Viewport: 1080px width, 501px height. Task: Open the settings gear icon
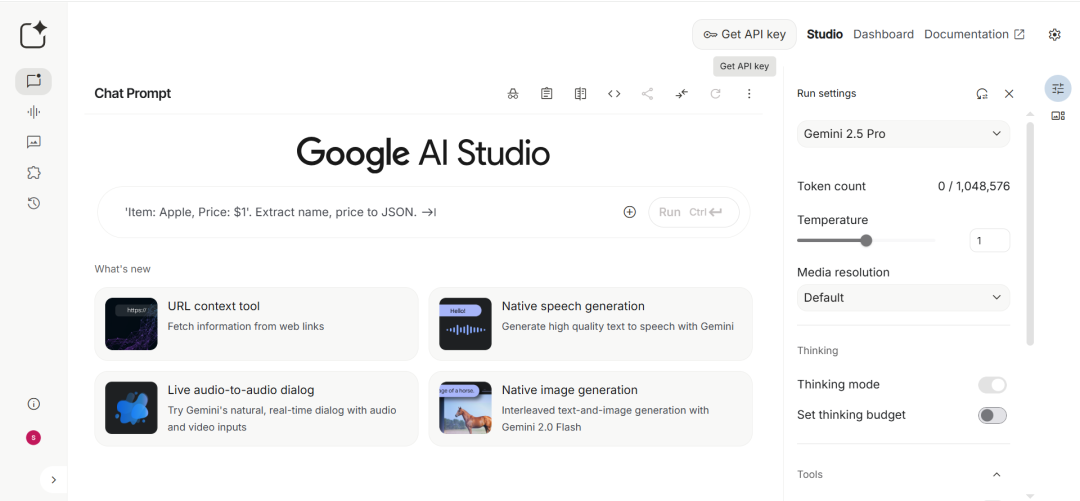1055,34
